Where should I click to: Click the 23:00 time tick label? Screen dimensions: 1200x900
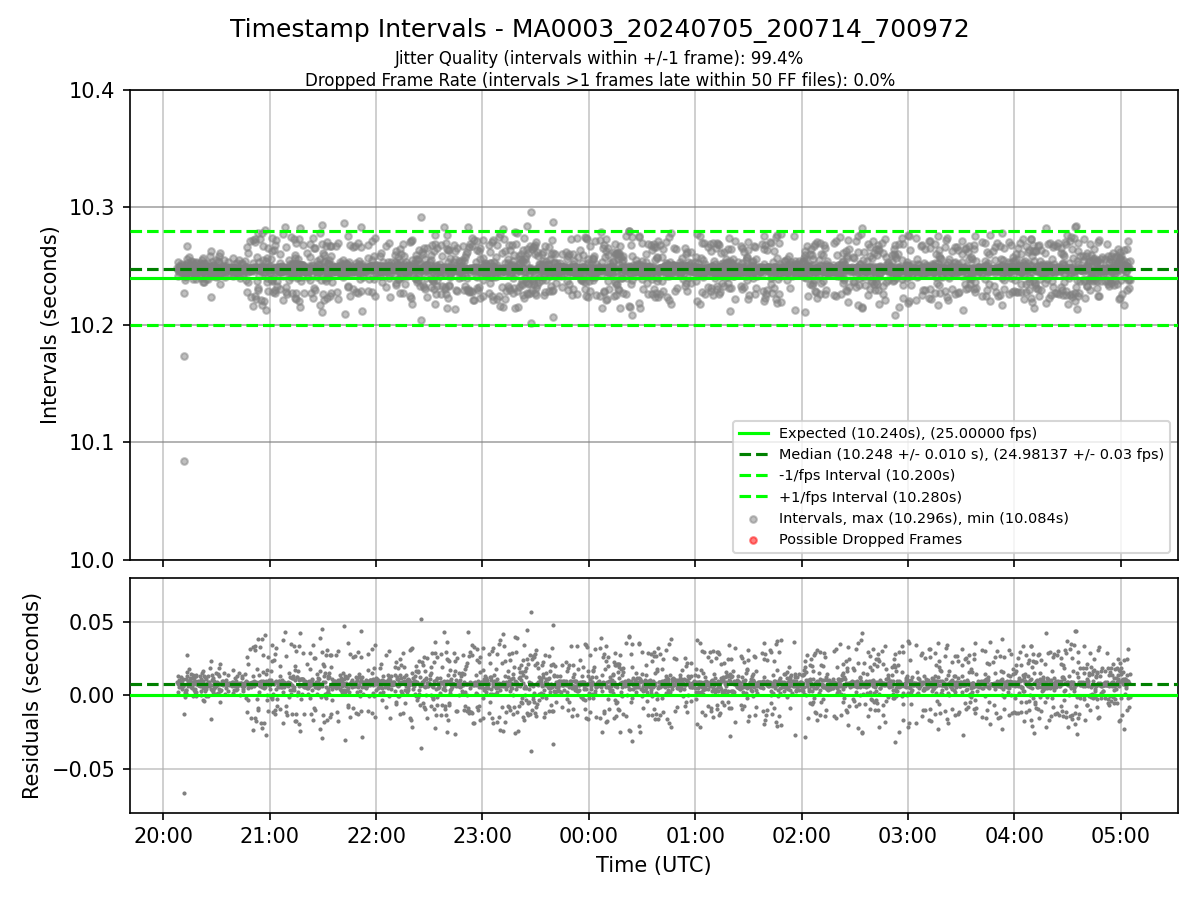[482, 834]
